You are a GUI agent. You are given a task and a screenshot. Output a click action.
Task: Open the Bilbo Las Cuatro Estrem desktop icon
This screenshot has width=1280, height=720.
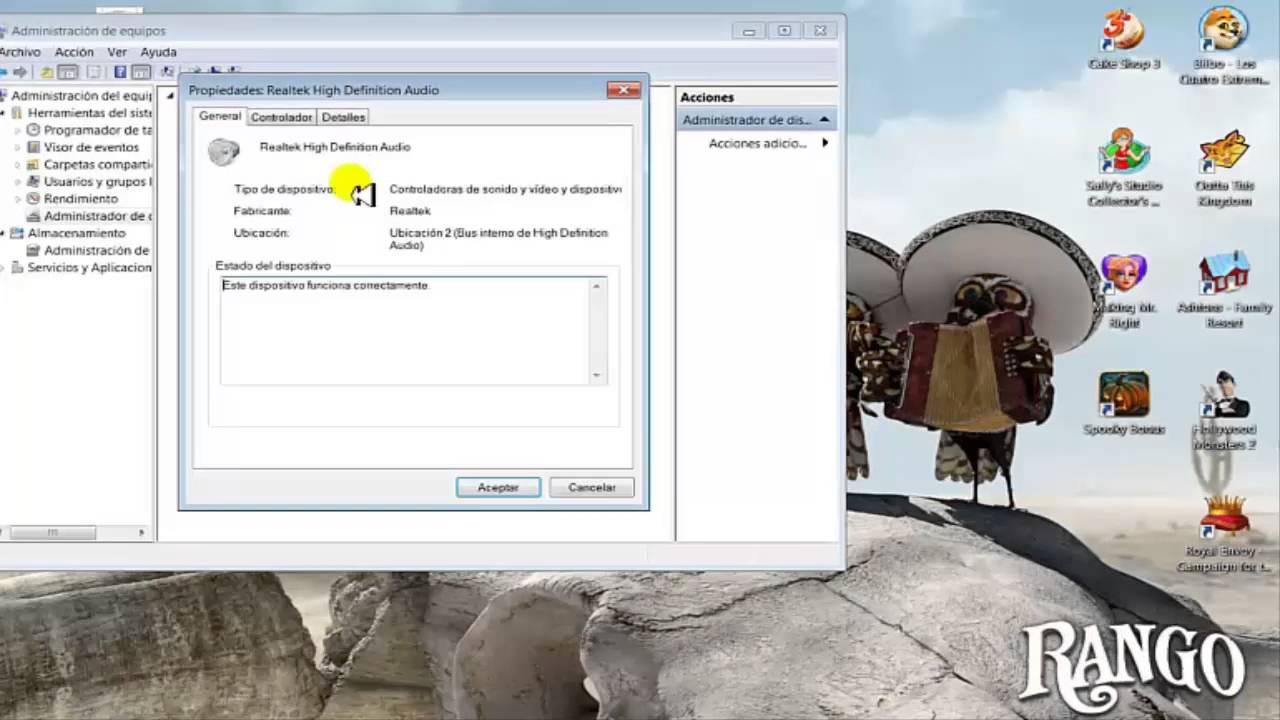coord(1224,45)
